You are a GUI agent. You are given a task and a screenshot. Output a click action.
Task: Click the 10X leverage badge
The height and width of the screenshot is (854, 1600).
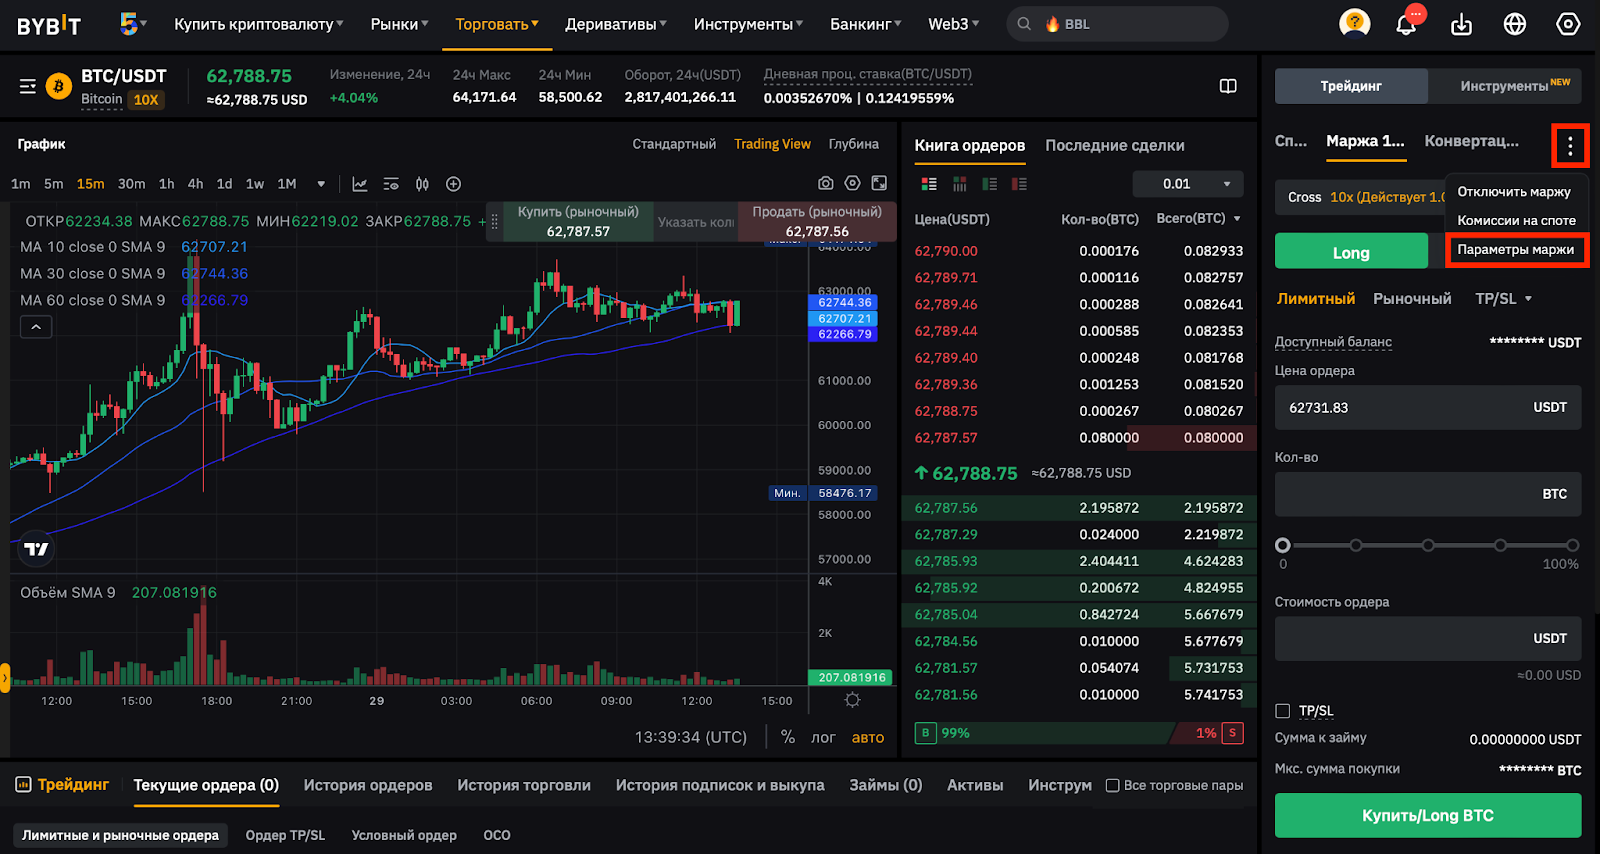click(146, 99)
